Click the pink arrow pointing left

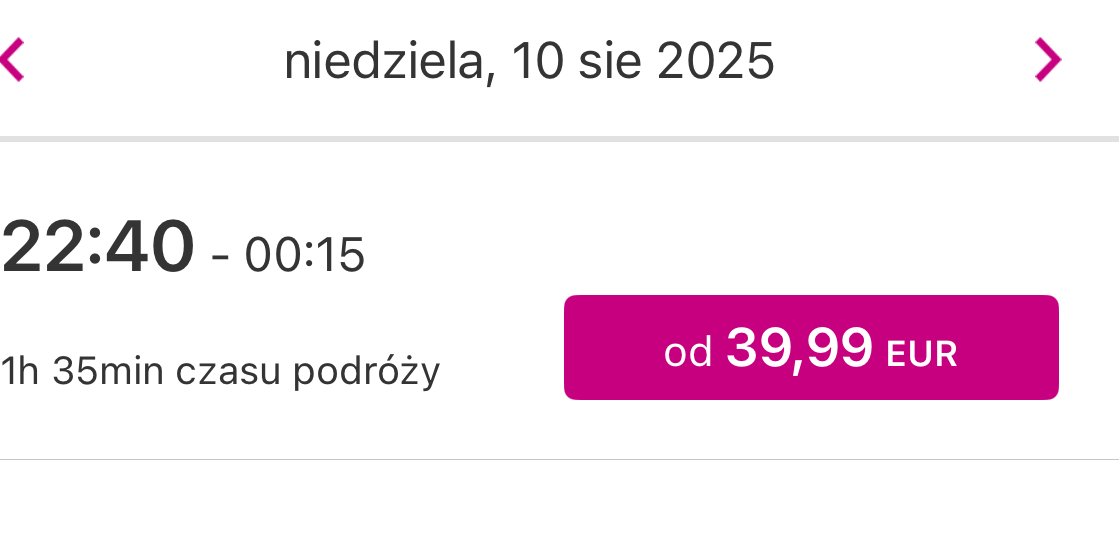[12, 60]
